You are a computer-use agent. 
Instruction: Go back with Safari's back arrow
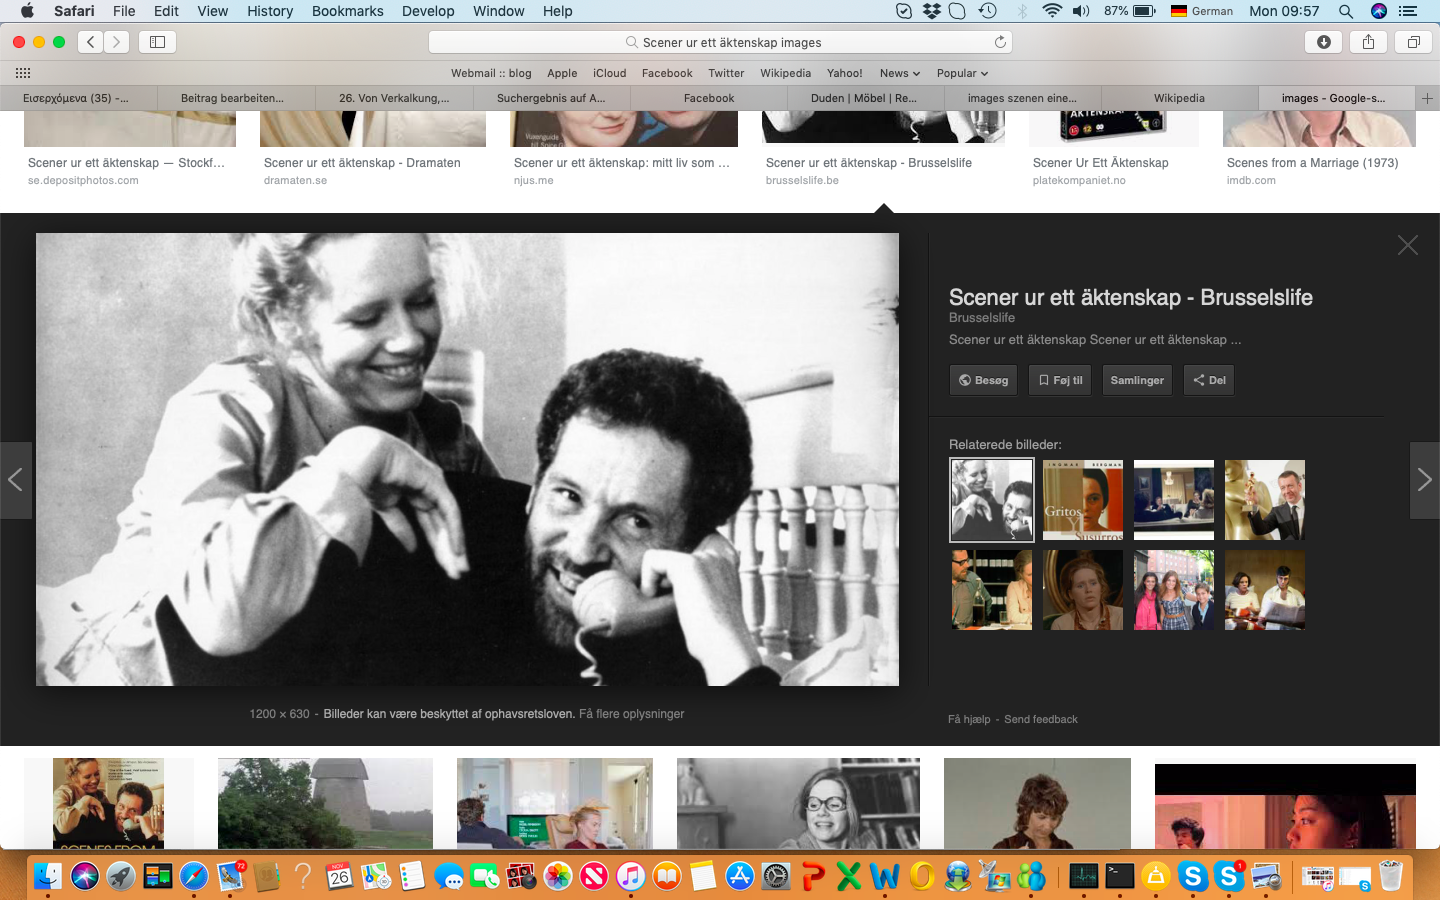click(91, 42)
